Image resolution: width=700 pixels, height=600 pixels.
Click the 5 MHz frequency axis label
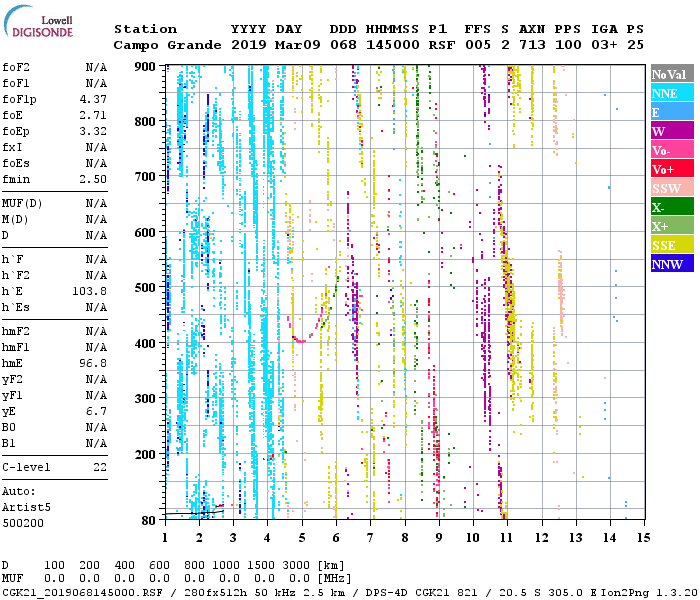302,538
